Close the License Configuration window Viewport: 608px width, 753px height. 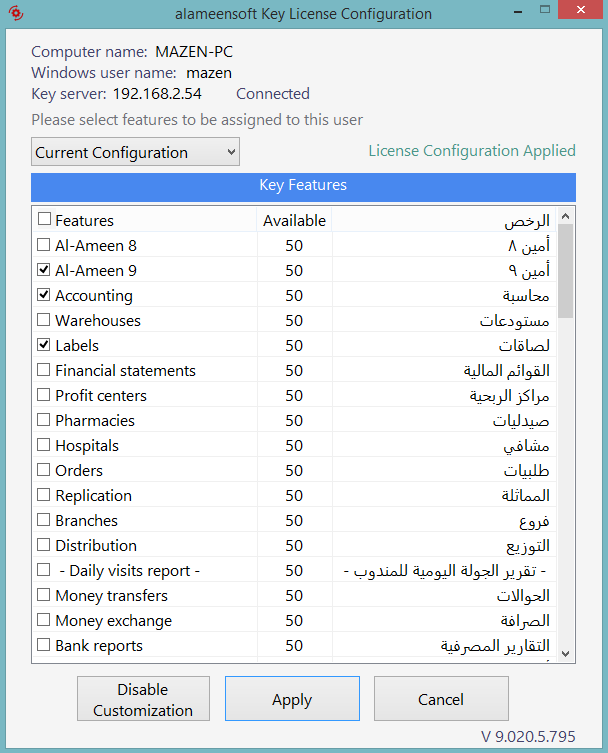[581, 10]
